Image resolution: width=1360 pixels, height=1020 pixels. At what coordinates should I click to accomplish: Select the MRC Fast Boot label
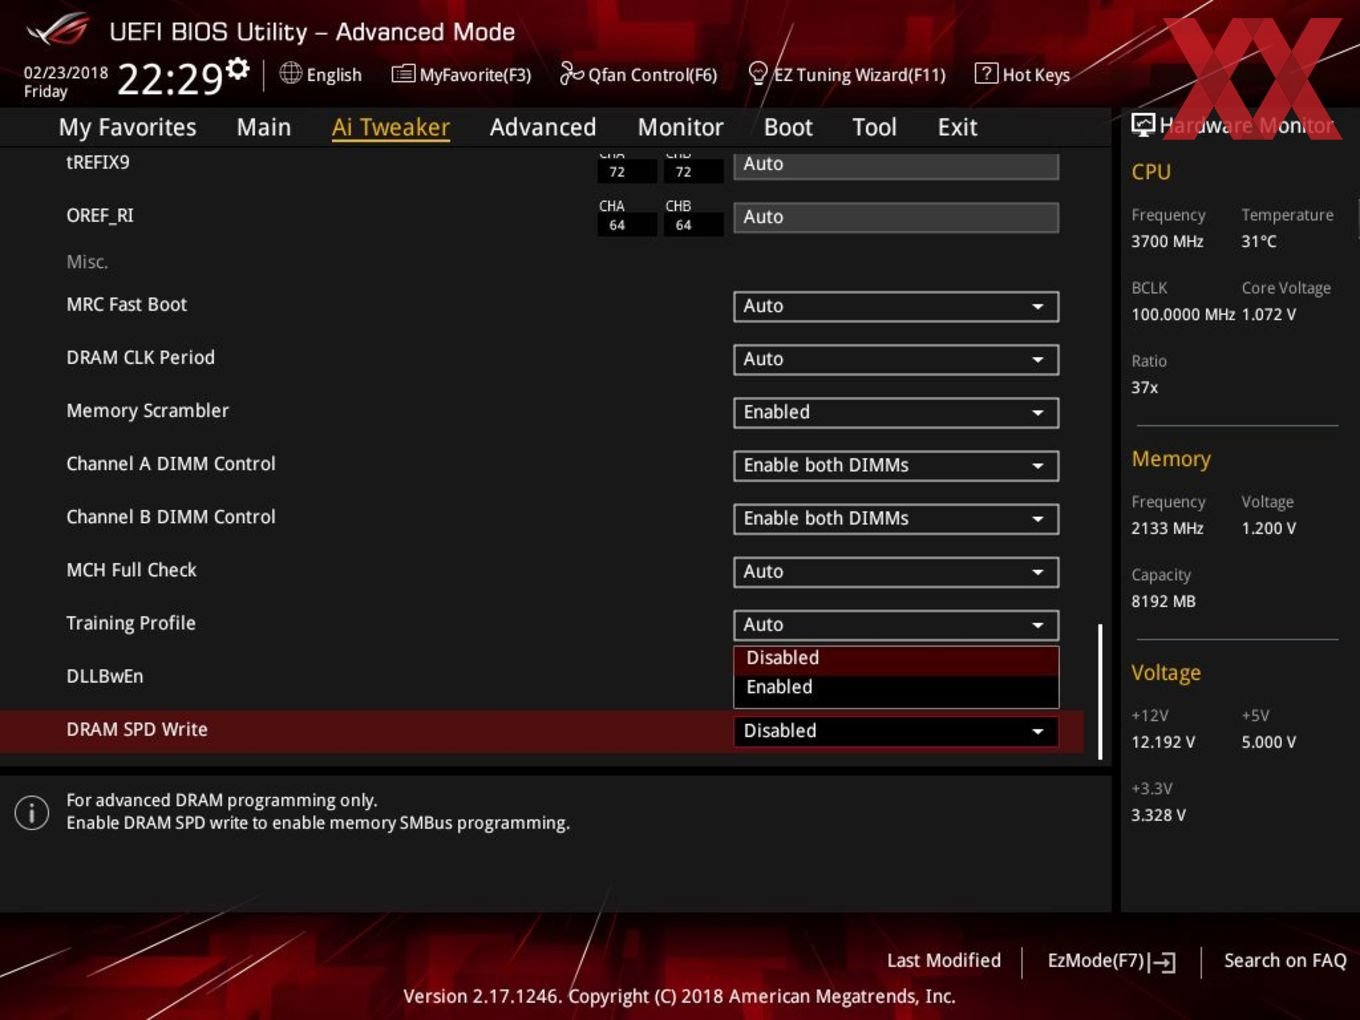(127, 304)
